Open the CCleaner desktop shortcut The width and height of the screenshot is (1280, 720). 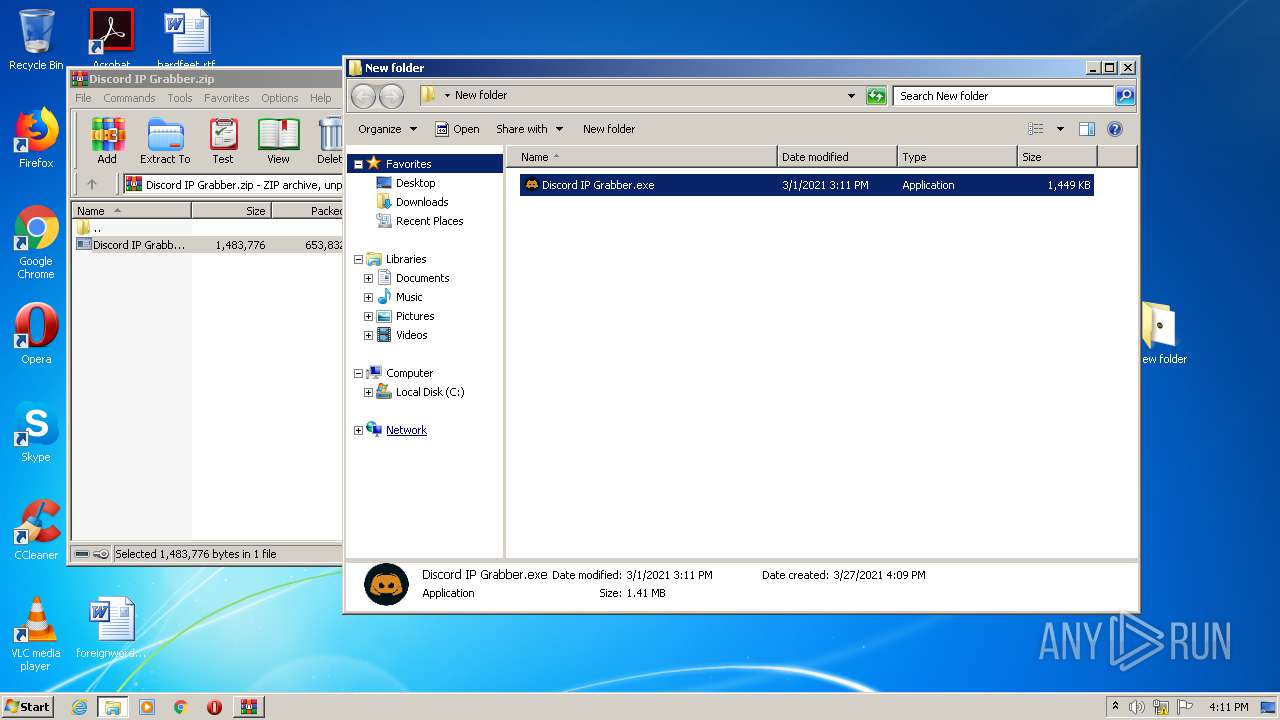pyautogui.click(x=36, y=529)
